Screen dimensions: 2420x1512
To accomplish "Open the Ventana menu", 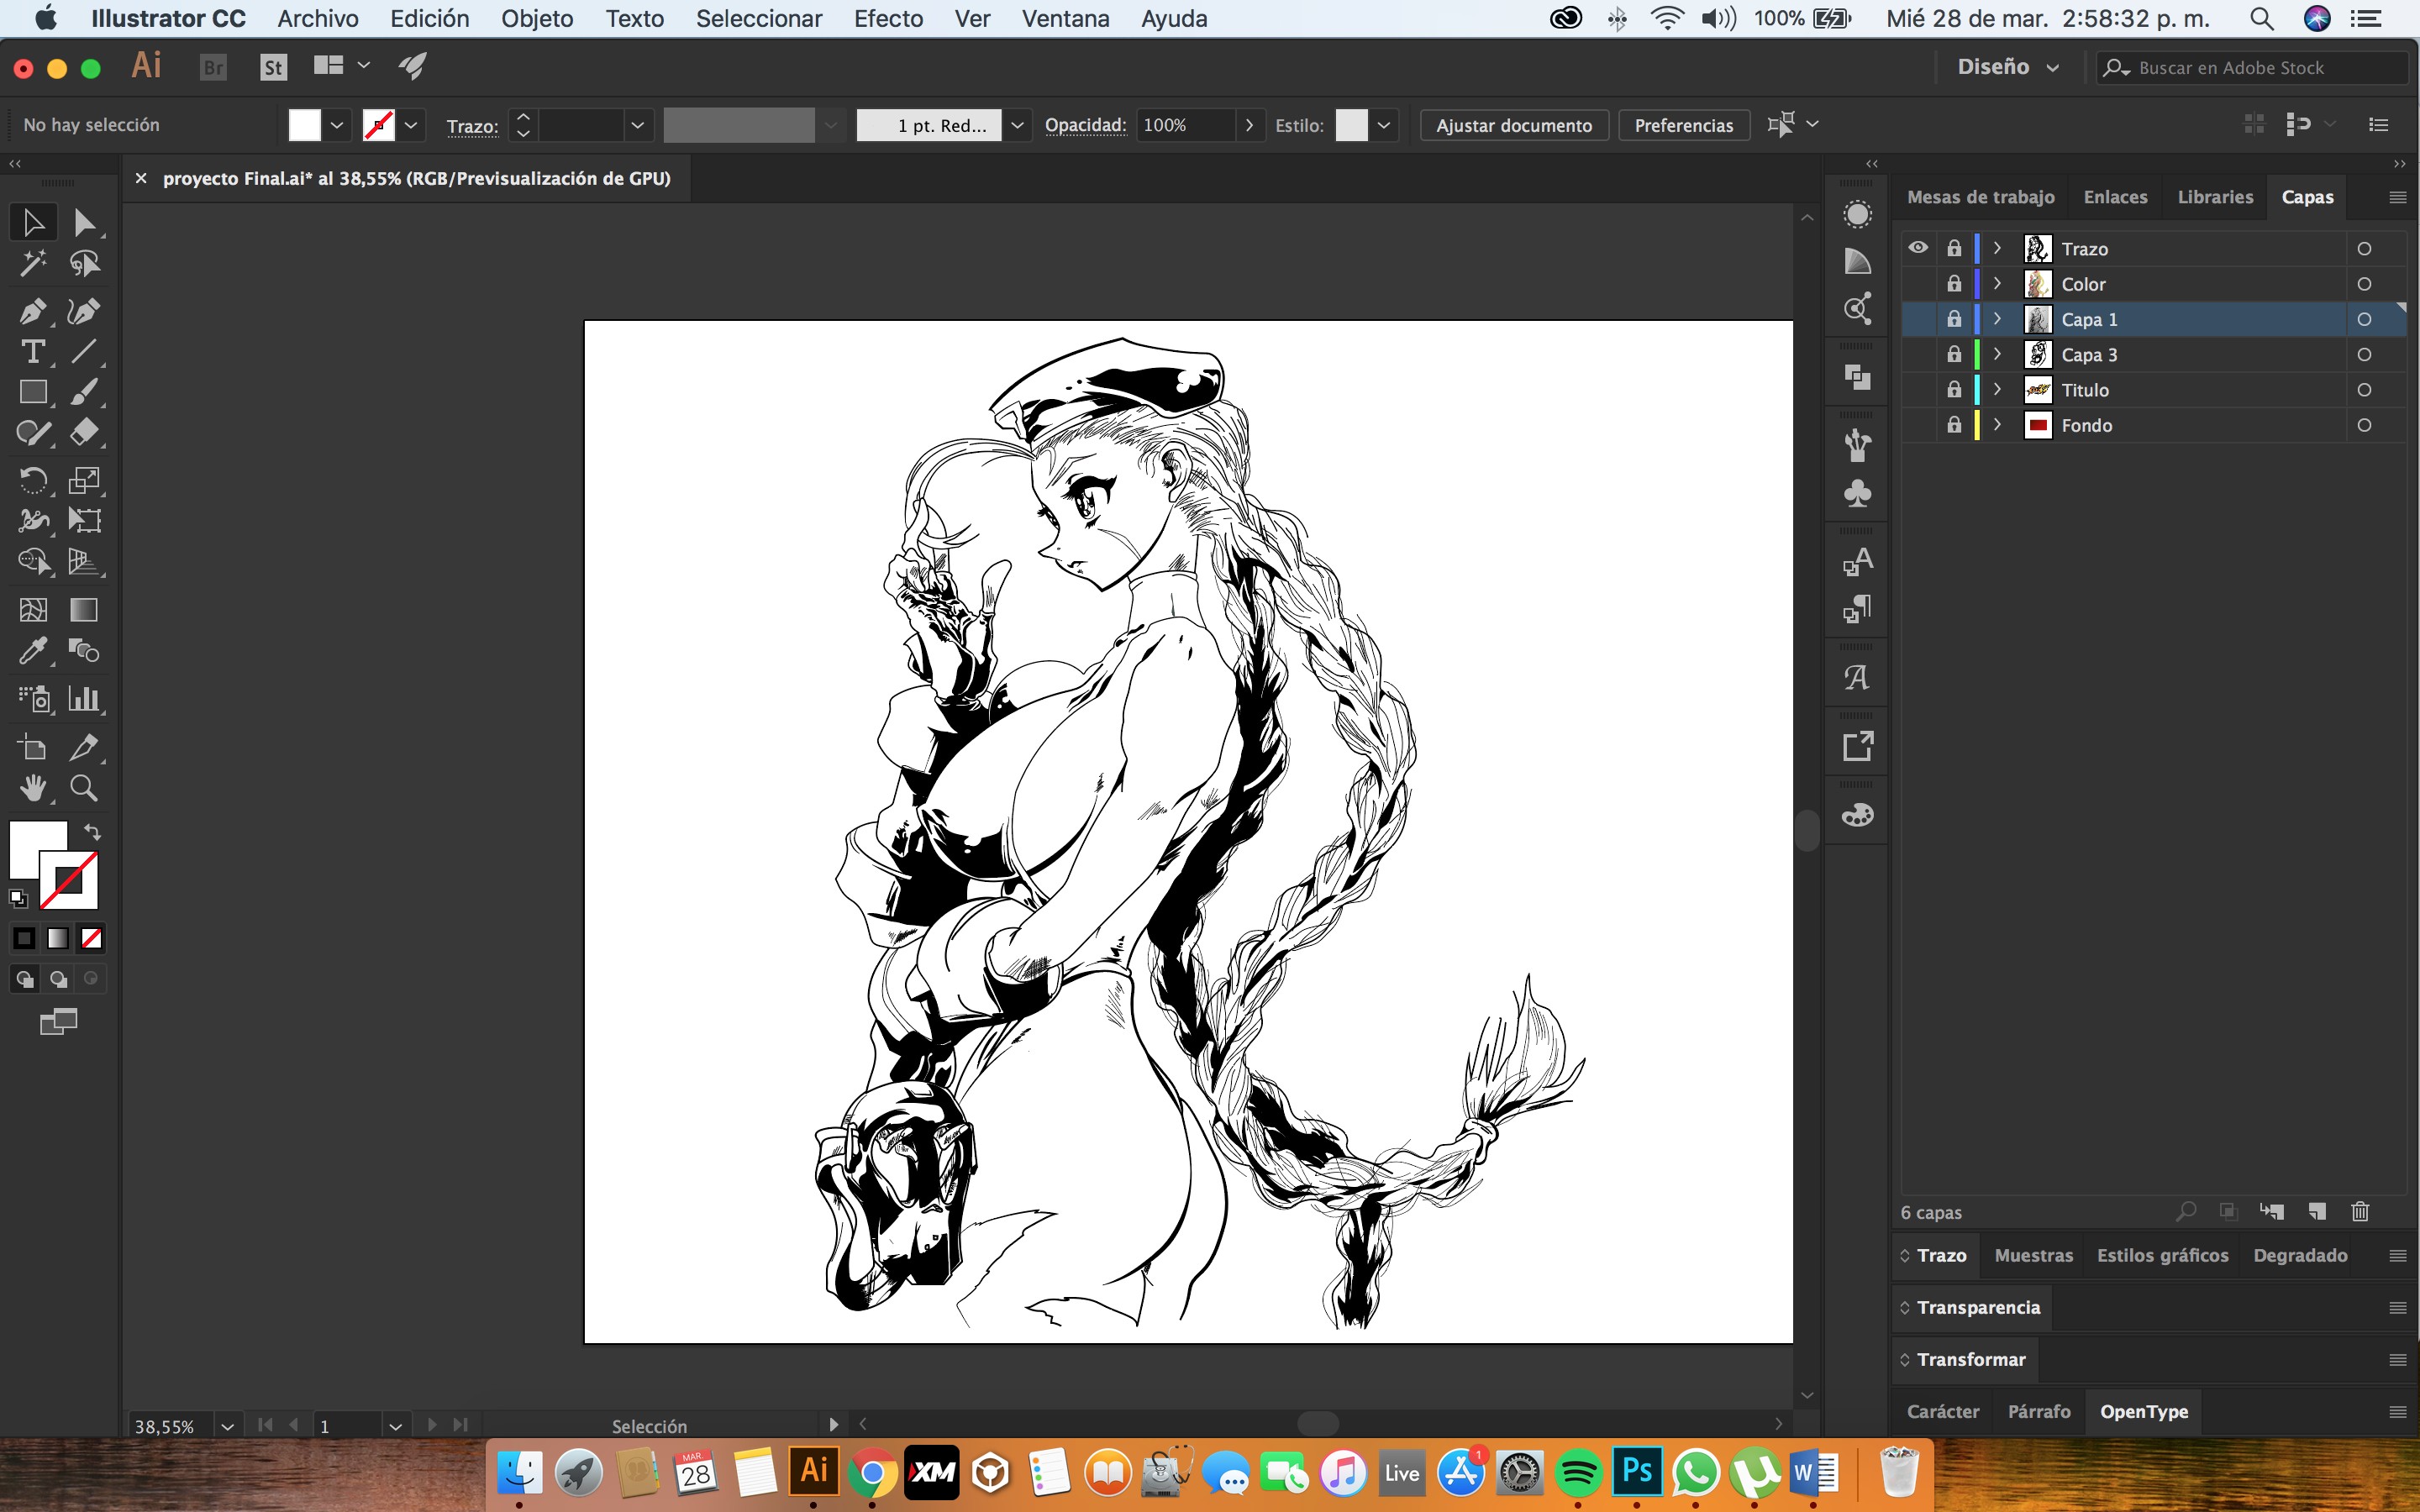I will (1065, 18).
